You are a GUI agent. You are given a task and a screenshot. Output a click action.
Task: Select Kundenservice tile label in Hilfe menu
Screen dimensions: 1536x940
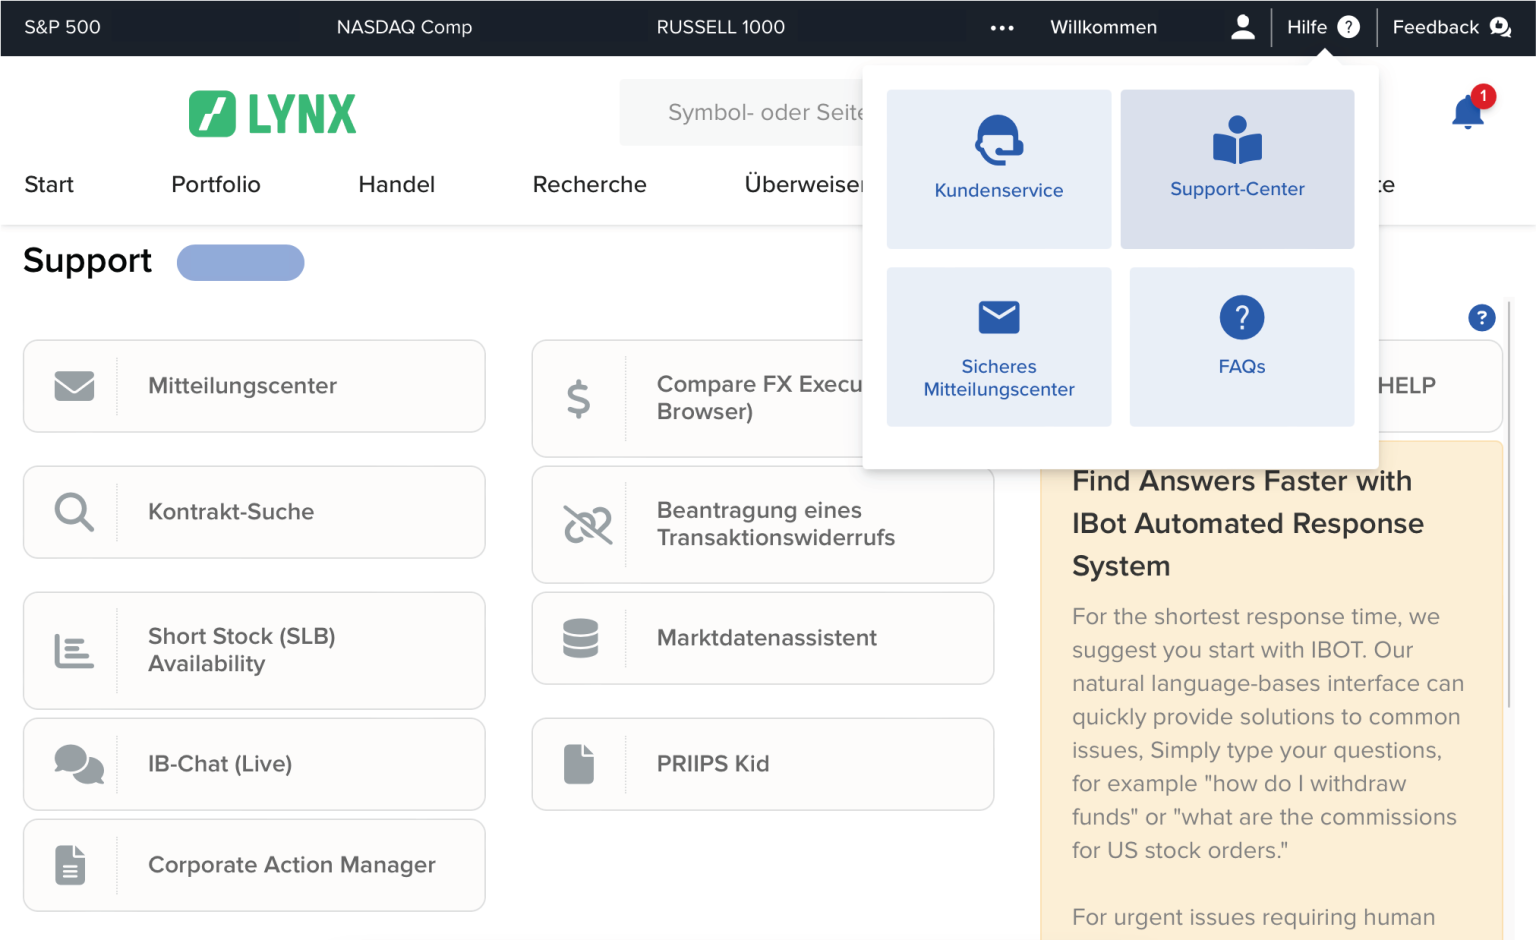click(x=999, y=190)
